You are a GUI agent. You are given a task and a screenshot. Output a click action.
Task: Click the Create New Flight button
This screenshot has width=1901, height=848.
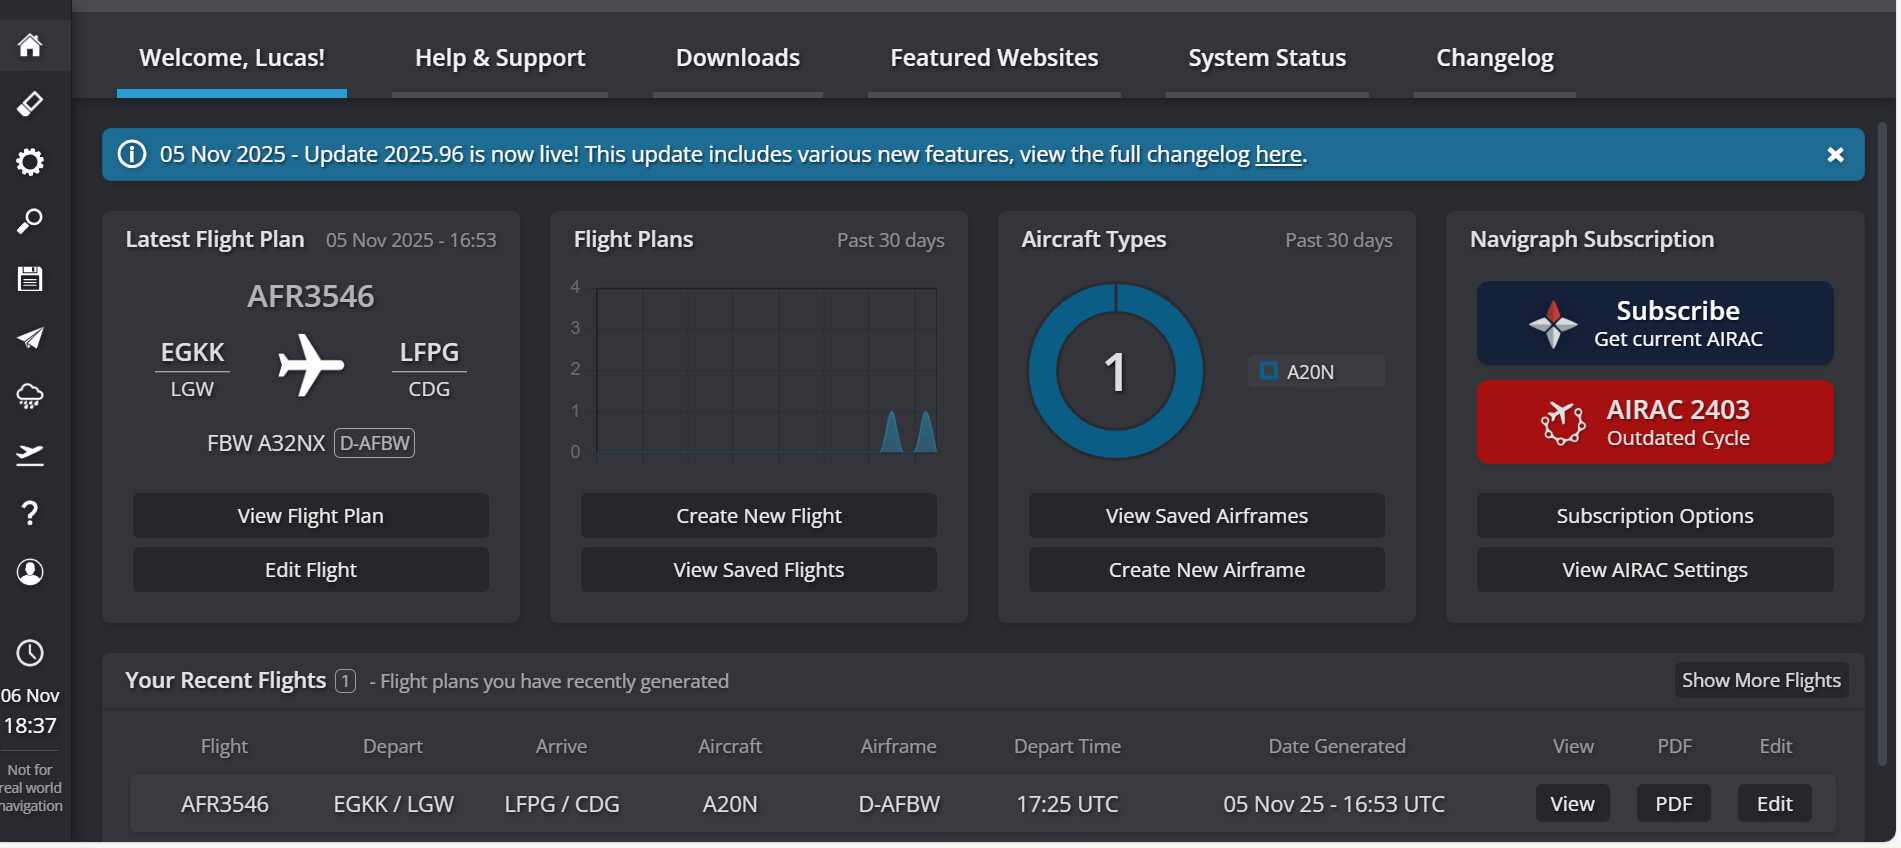758,516
